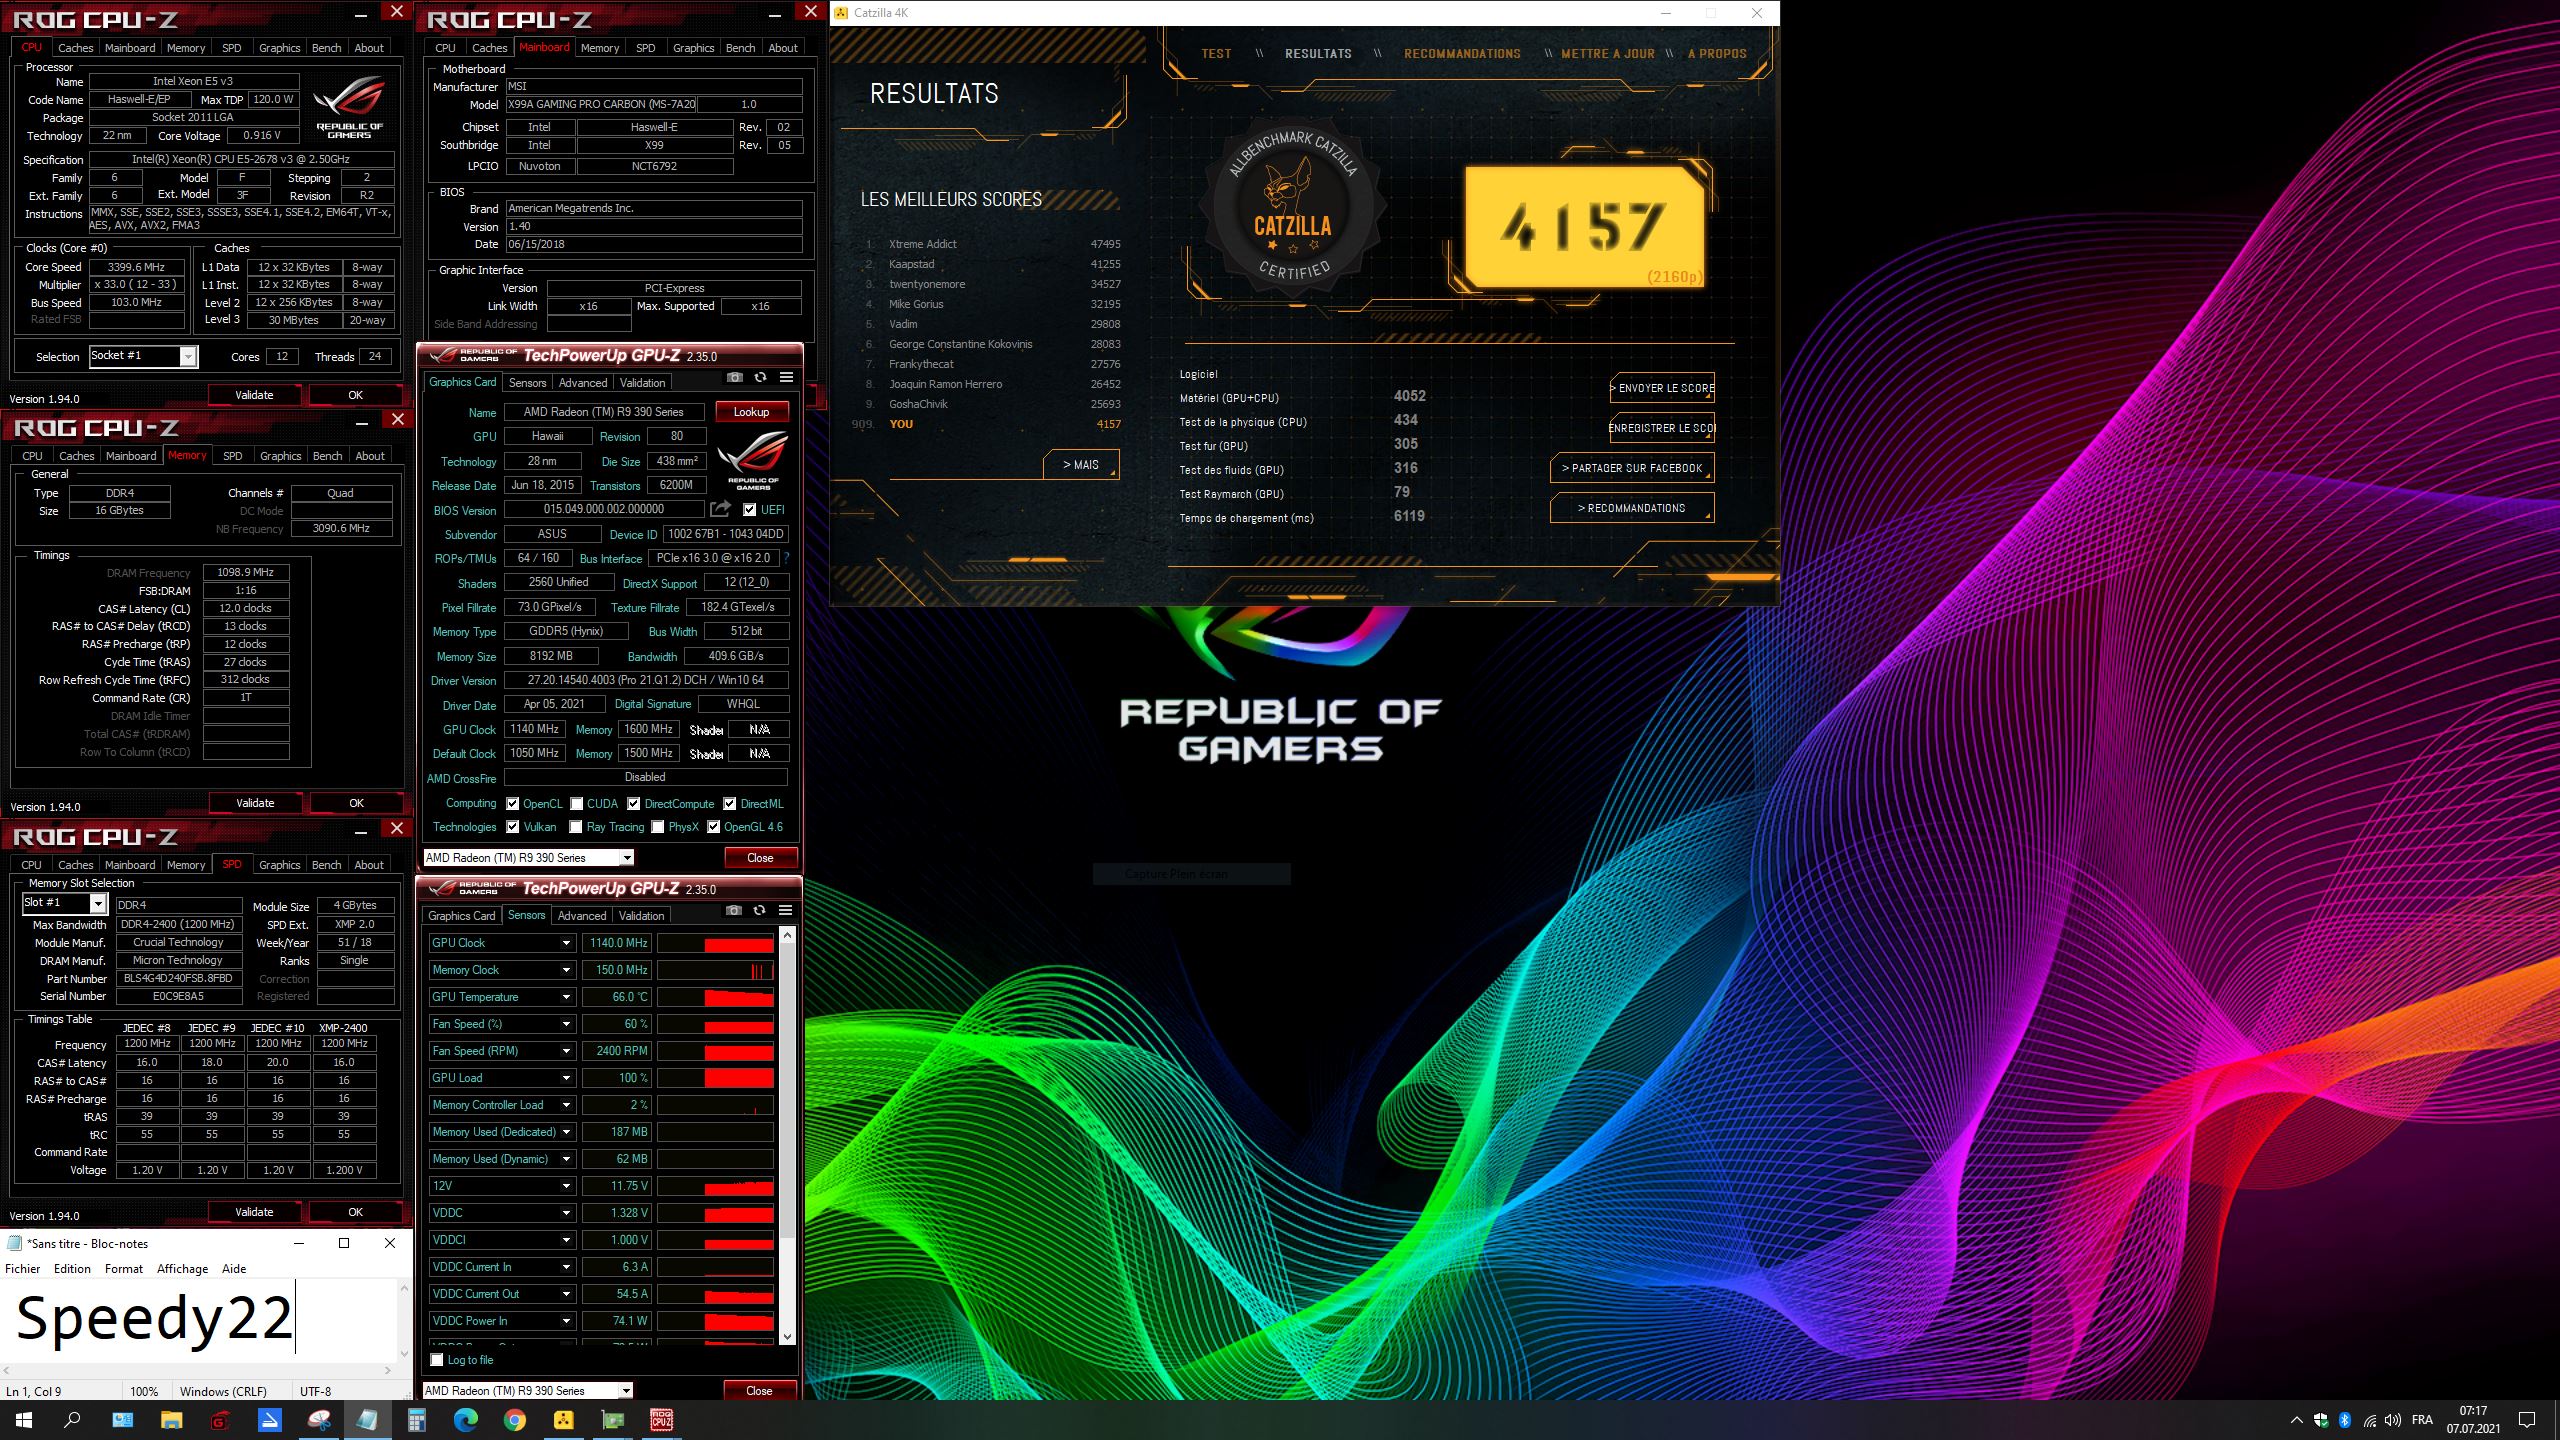Enable Log to file checkbox

[x=437, y=1360]
